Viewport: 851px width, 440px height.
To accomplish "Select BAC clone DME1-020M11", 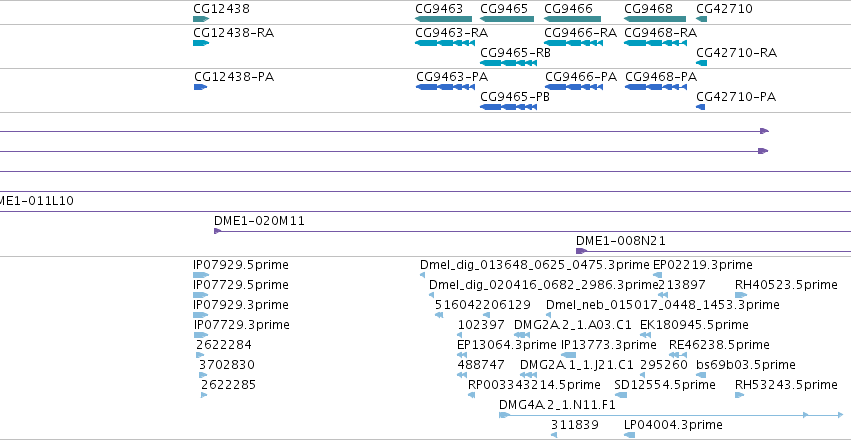I will 259,221.
